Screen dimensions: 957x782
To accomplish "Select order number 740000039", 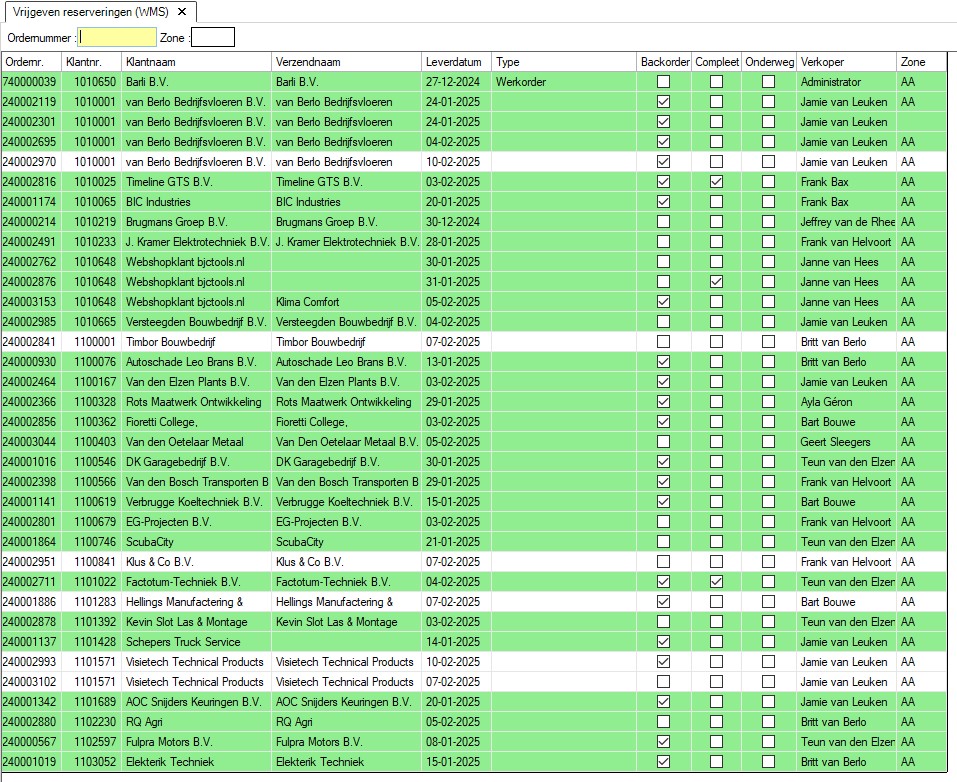I will coord(29,82).
